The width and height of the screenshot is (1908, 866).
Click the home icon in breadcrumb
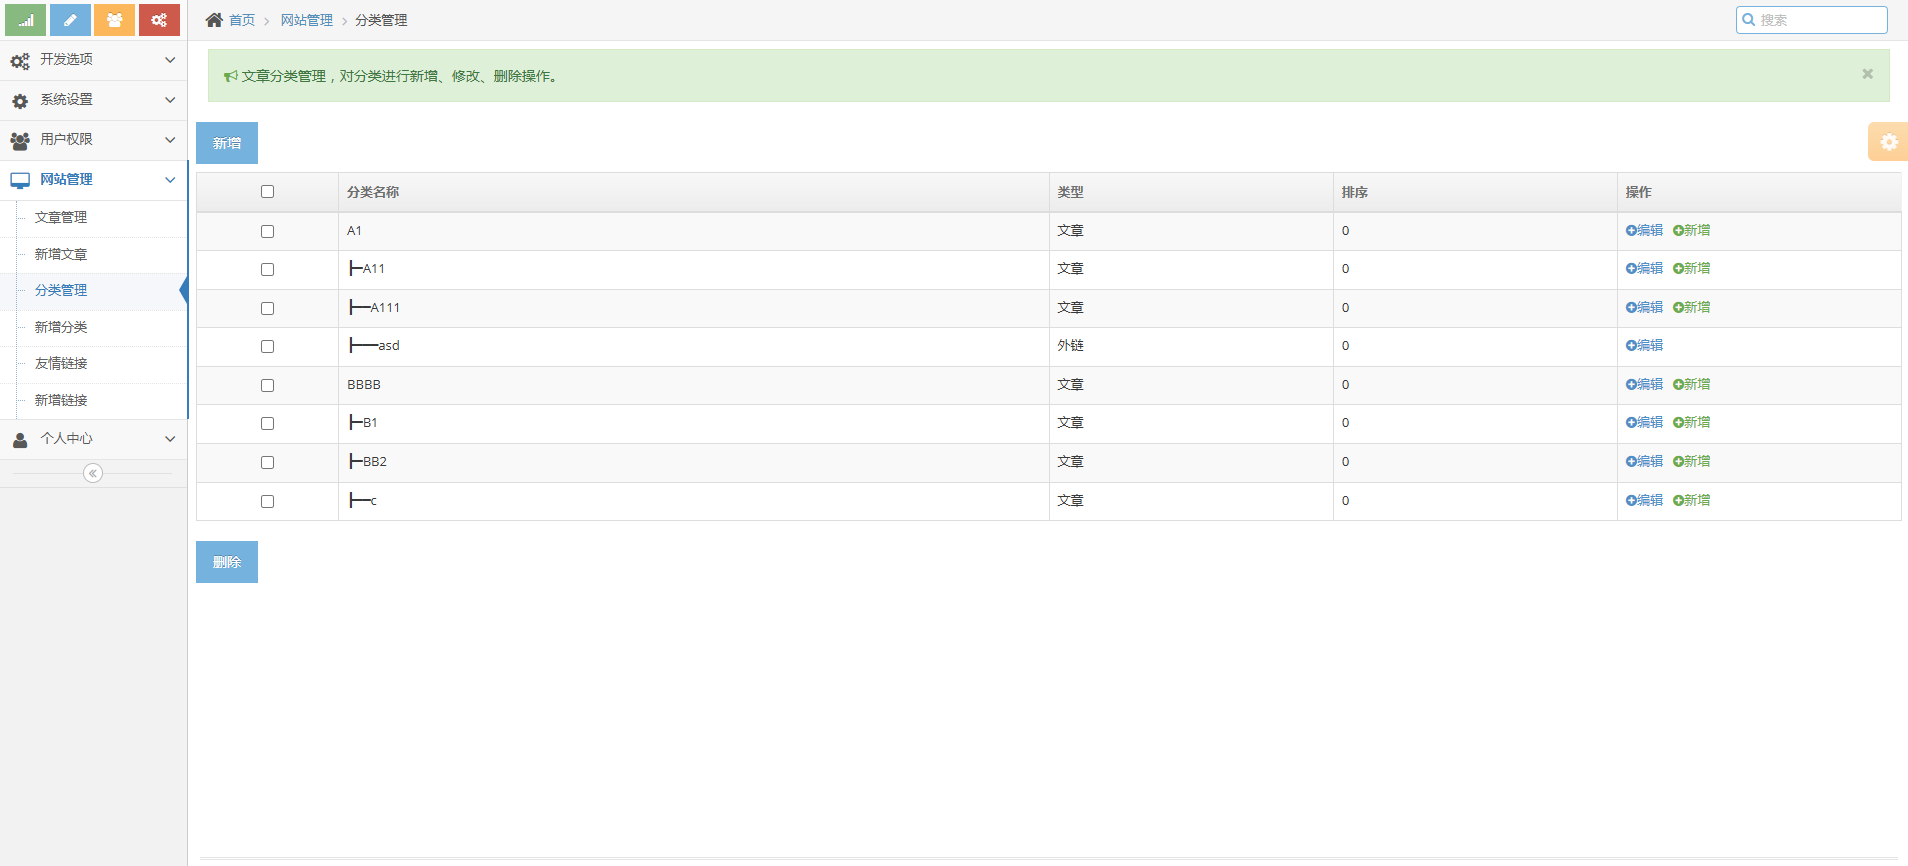[214, 20]
